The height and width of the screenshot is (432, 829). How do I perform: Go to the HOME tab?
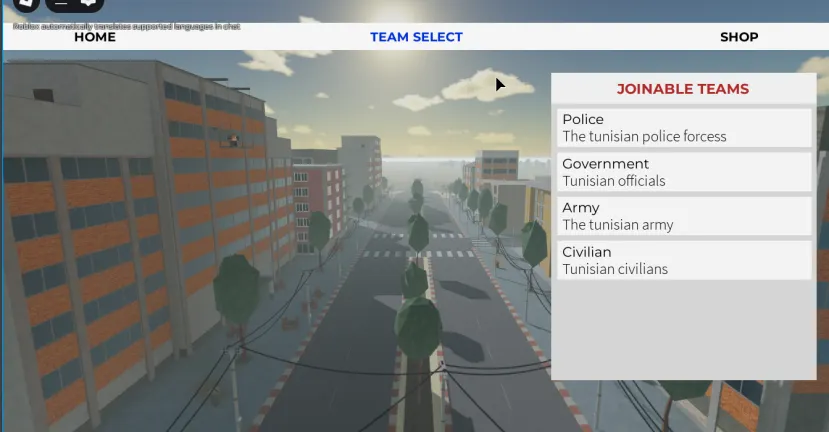point(95,37)
